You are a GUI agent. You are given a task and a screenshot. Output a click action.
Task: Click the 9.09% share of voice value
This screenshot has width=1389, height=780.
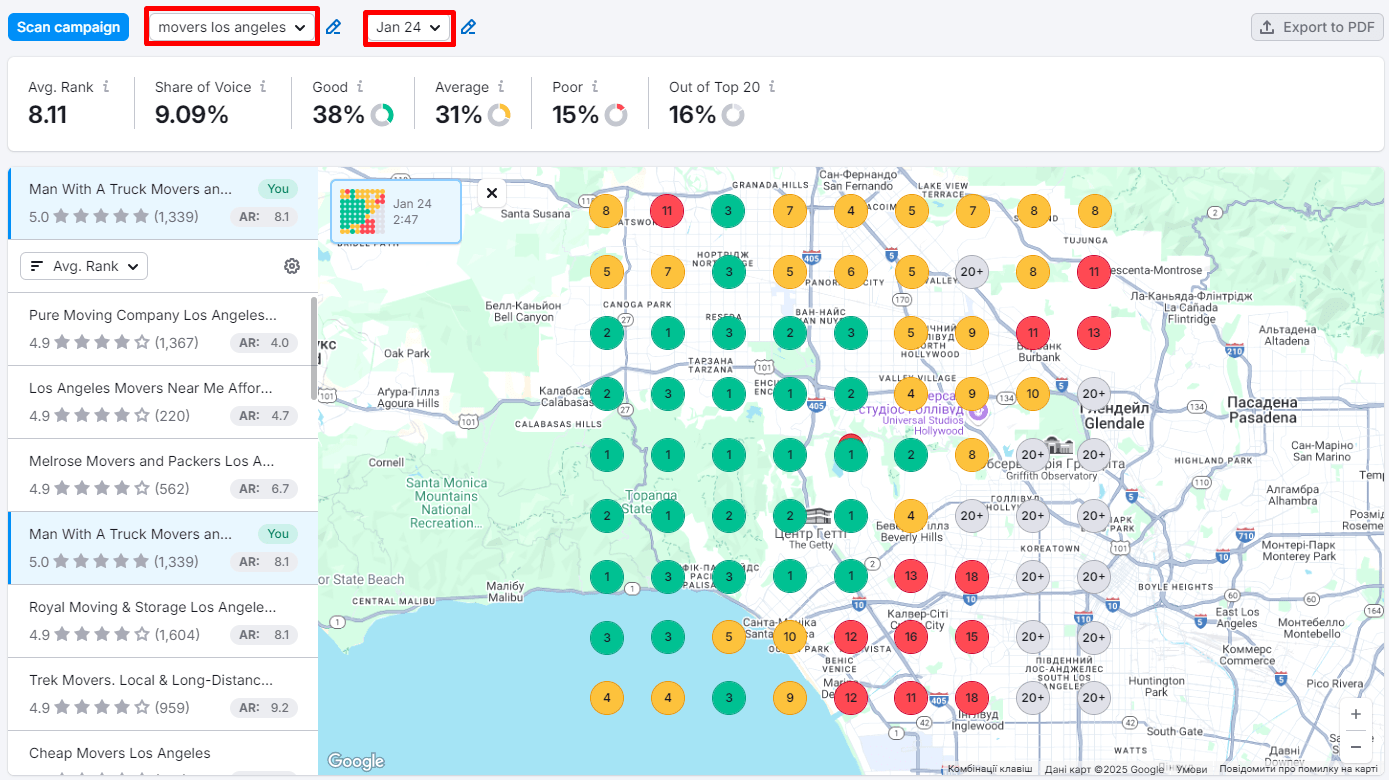click(x=192, y=115)
